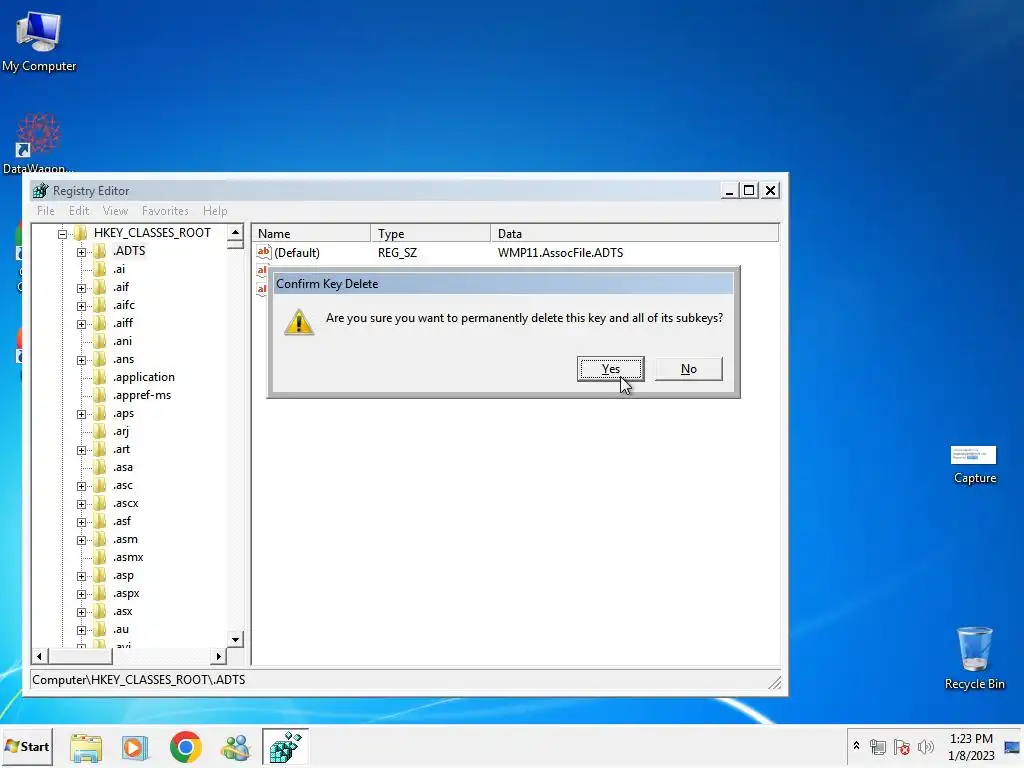Screen dimensions: 1024x768
Task: Open the My Computer desktop icon
Action: tap(39, 42)
